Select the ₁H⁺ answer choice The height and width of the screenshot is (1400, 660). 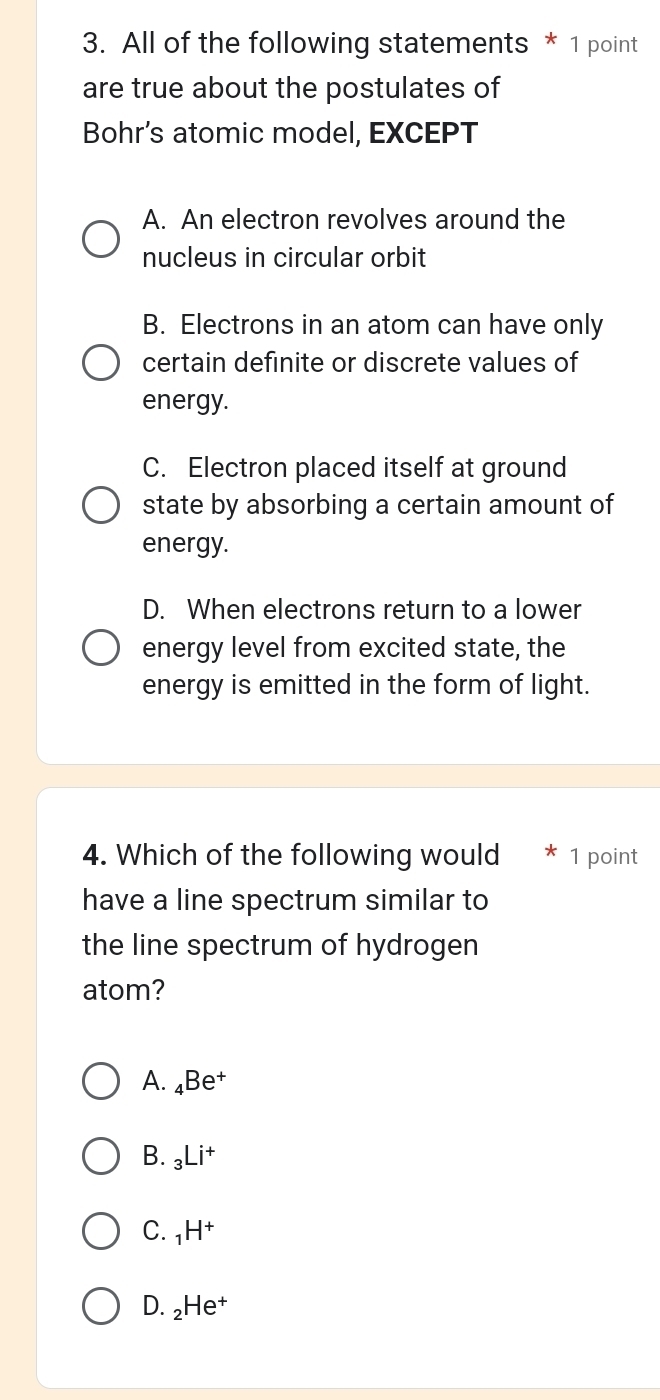(100, 1230)
